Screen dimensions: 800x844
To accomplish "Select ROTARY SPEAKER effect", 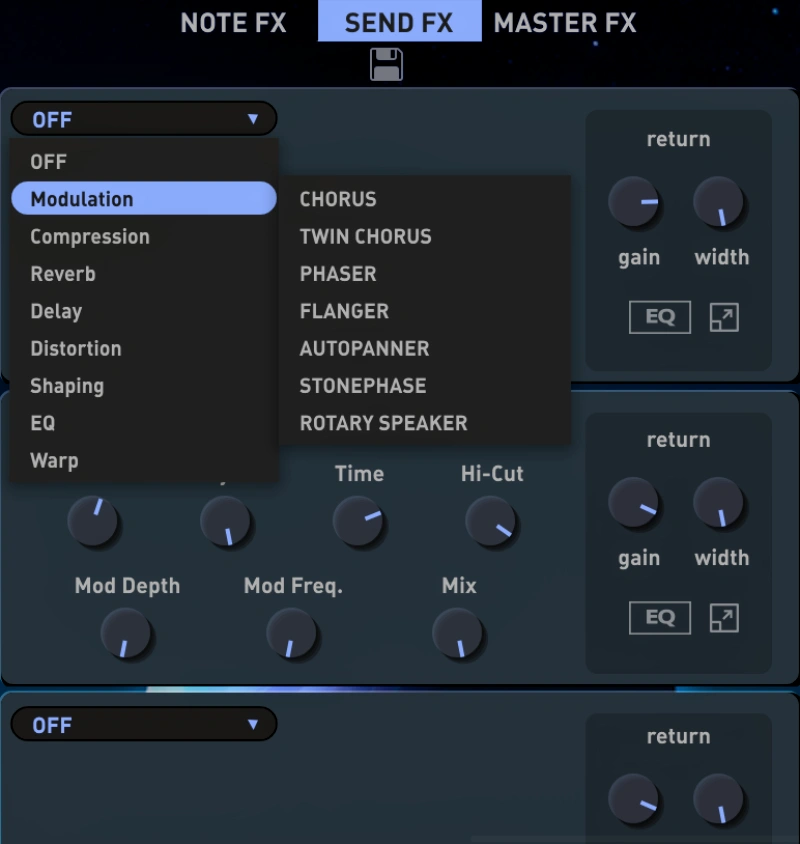I will tap(383, 423).
